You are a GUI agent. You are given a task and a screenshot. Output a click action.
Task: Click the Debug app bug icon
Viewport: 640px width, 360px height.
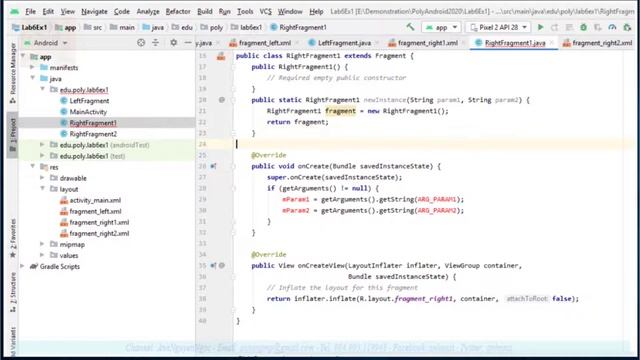tap(583, 27)
